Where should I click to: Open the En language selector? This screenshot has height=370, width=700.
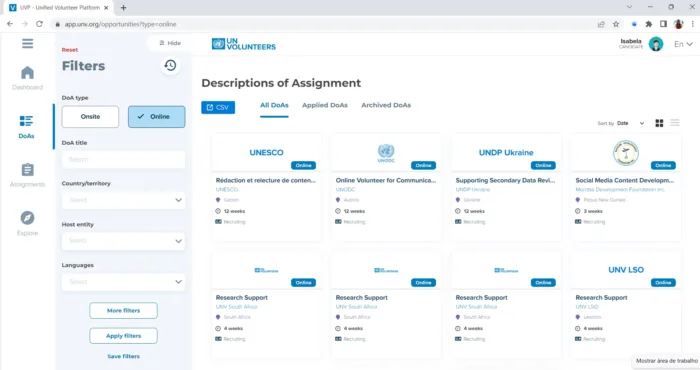tap(683, 44)
